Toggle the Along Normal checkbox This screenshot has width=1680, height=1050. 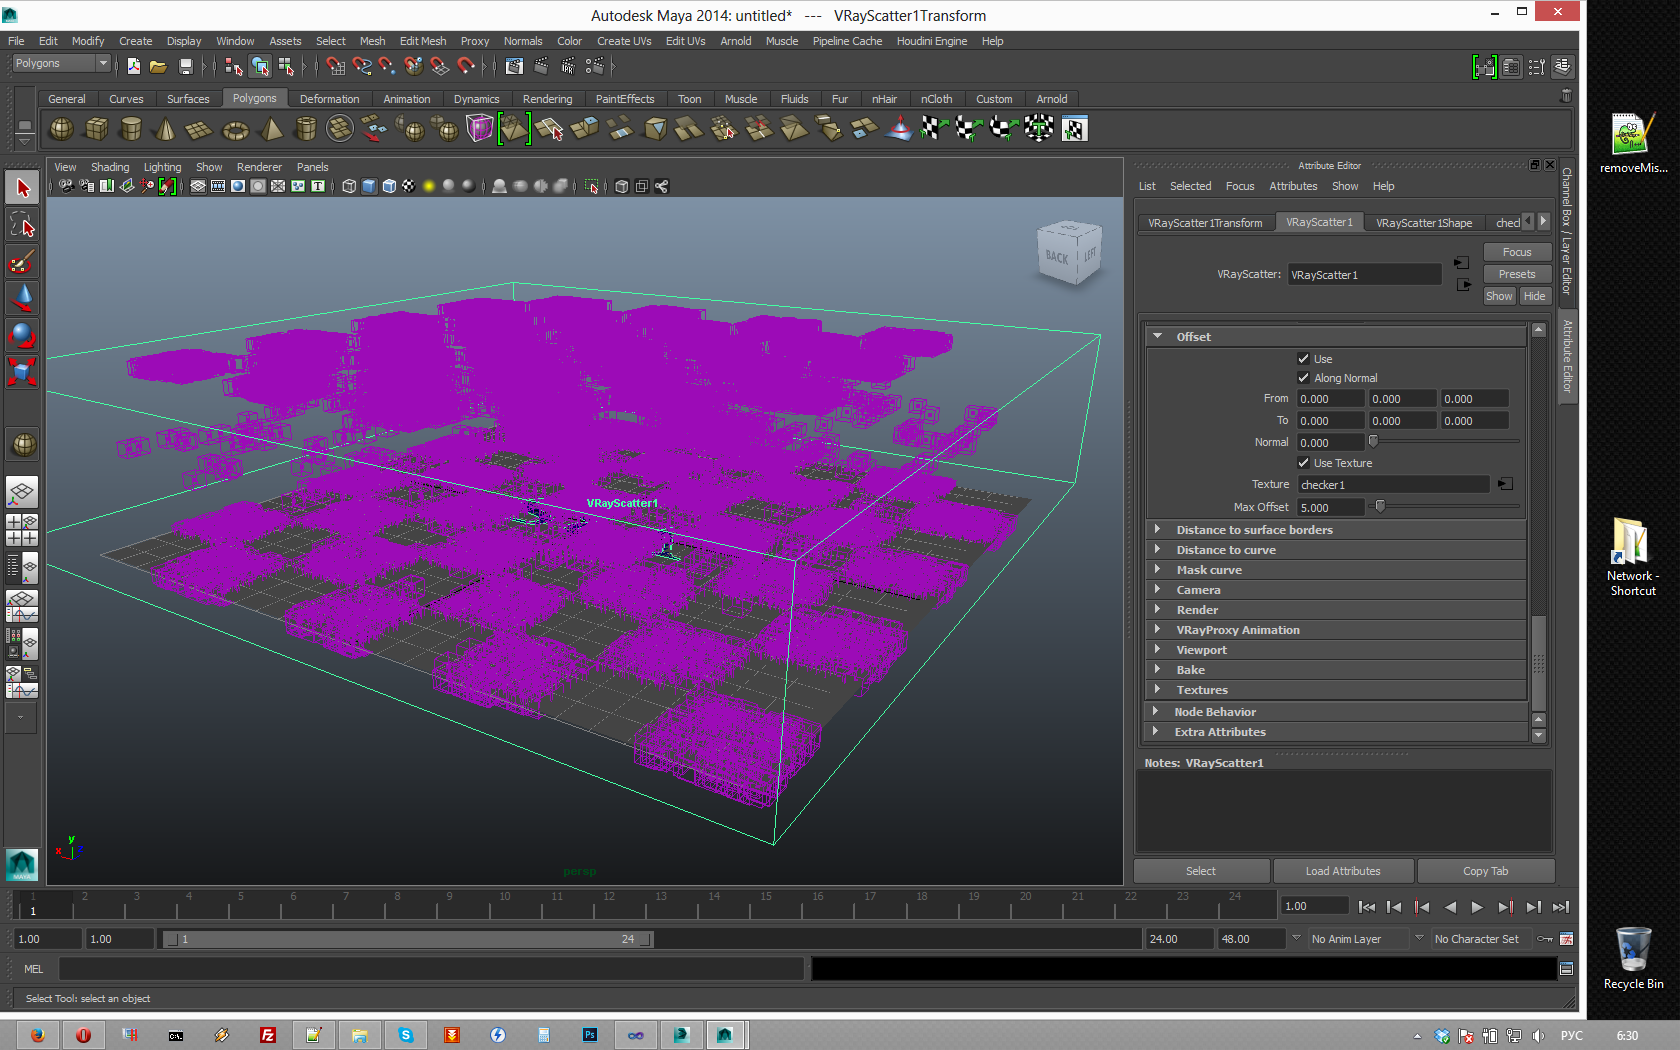pyautogui.click(x=1303, y=377)
